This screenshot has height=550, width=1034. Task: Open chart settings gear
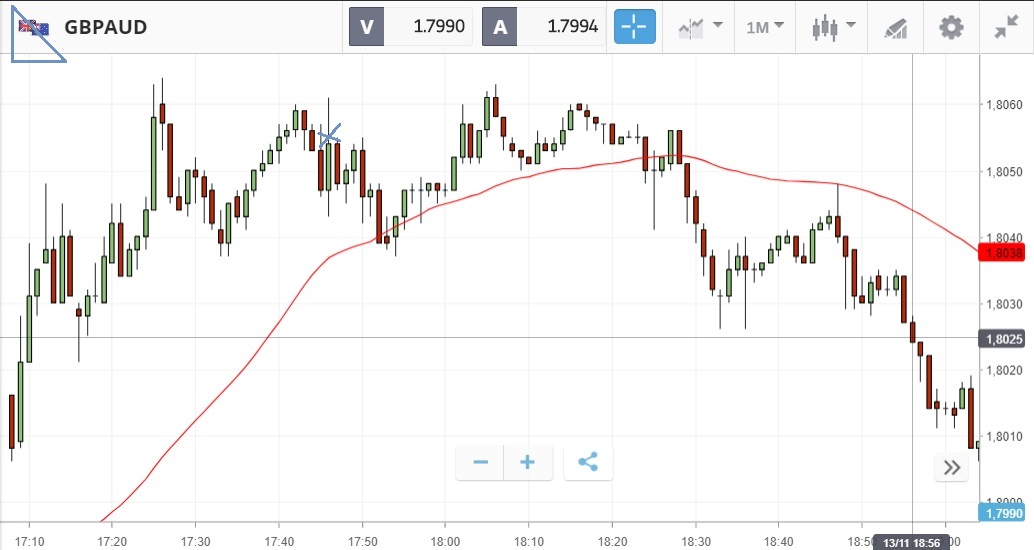coord(950,27)
